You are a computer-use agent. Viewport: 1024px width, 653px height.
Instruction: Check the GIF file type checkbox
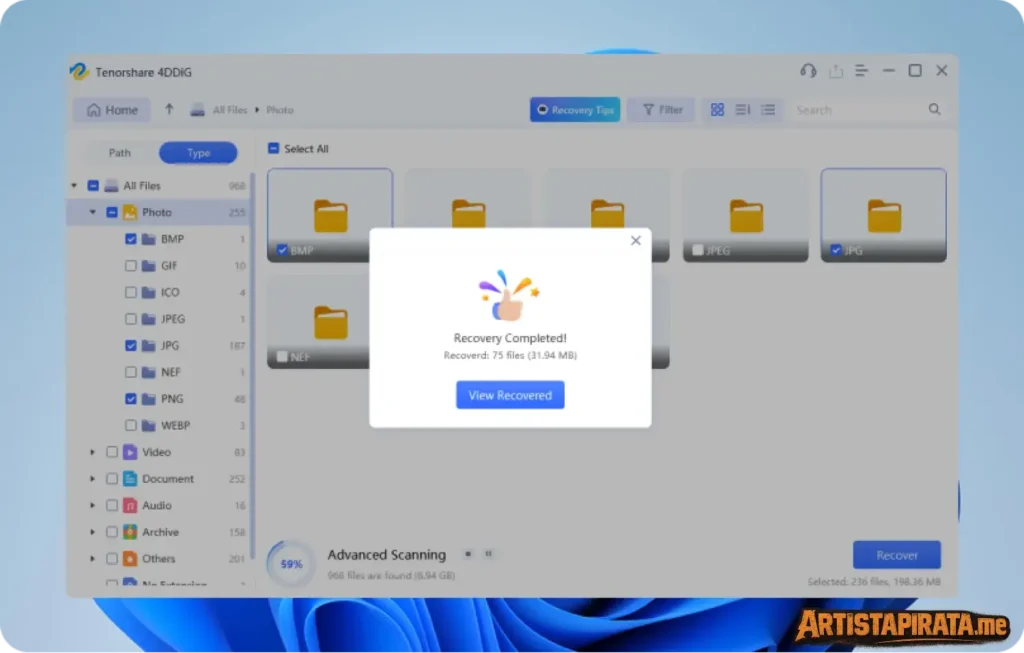(x=131, y=266)
